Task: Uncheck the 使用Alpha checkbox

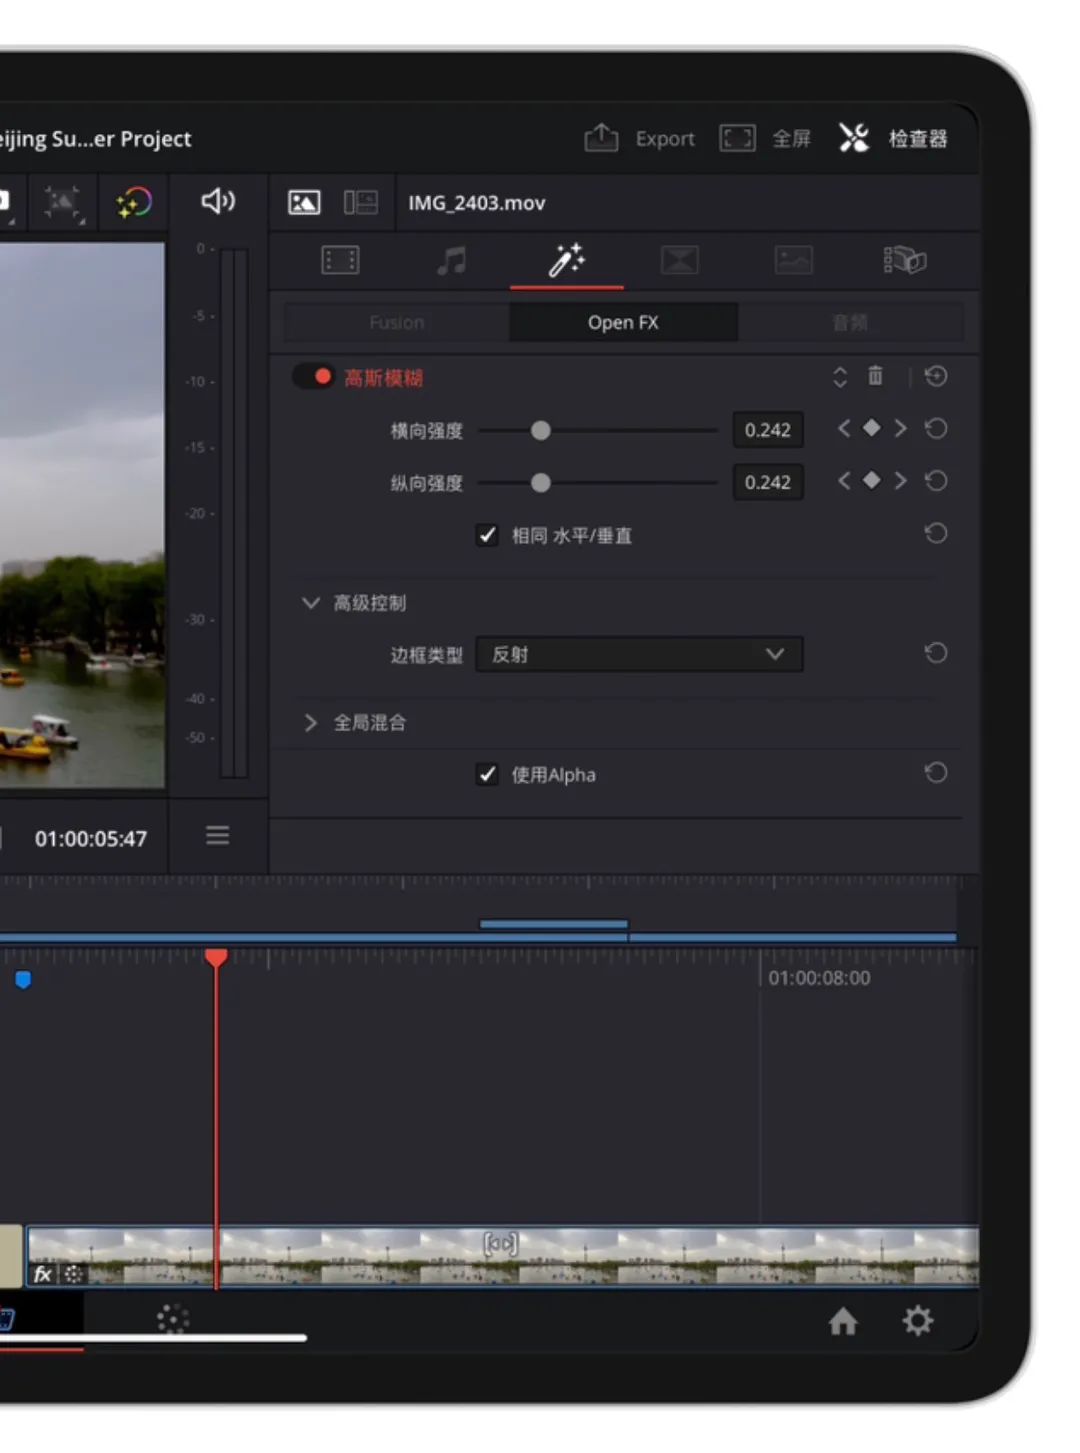Action: [x=487, y=774]
